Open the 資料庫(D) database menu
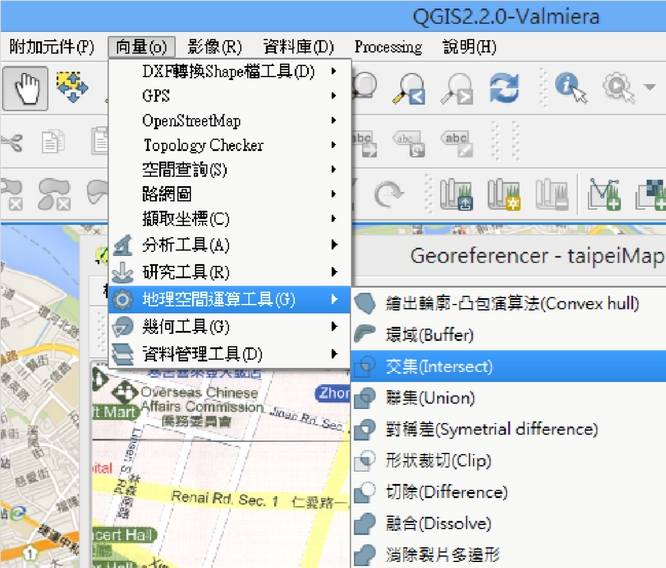 [298, 47]
